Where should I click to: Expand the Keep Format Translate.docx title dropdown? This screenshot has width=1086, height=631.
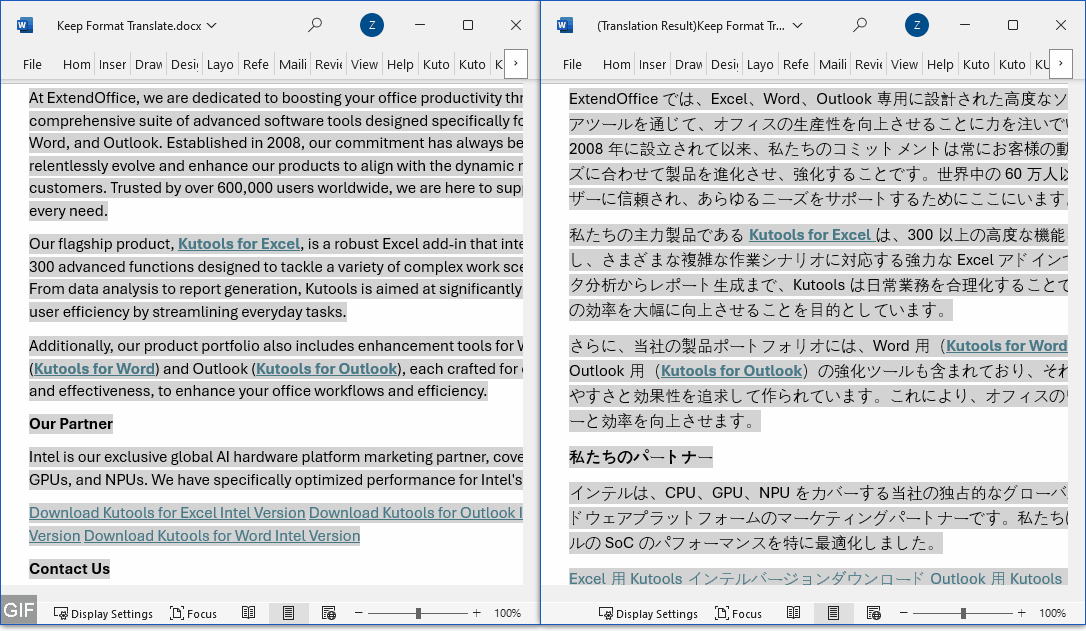point(212,26)
